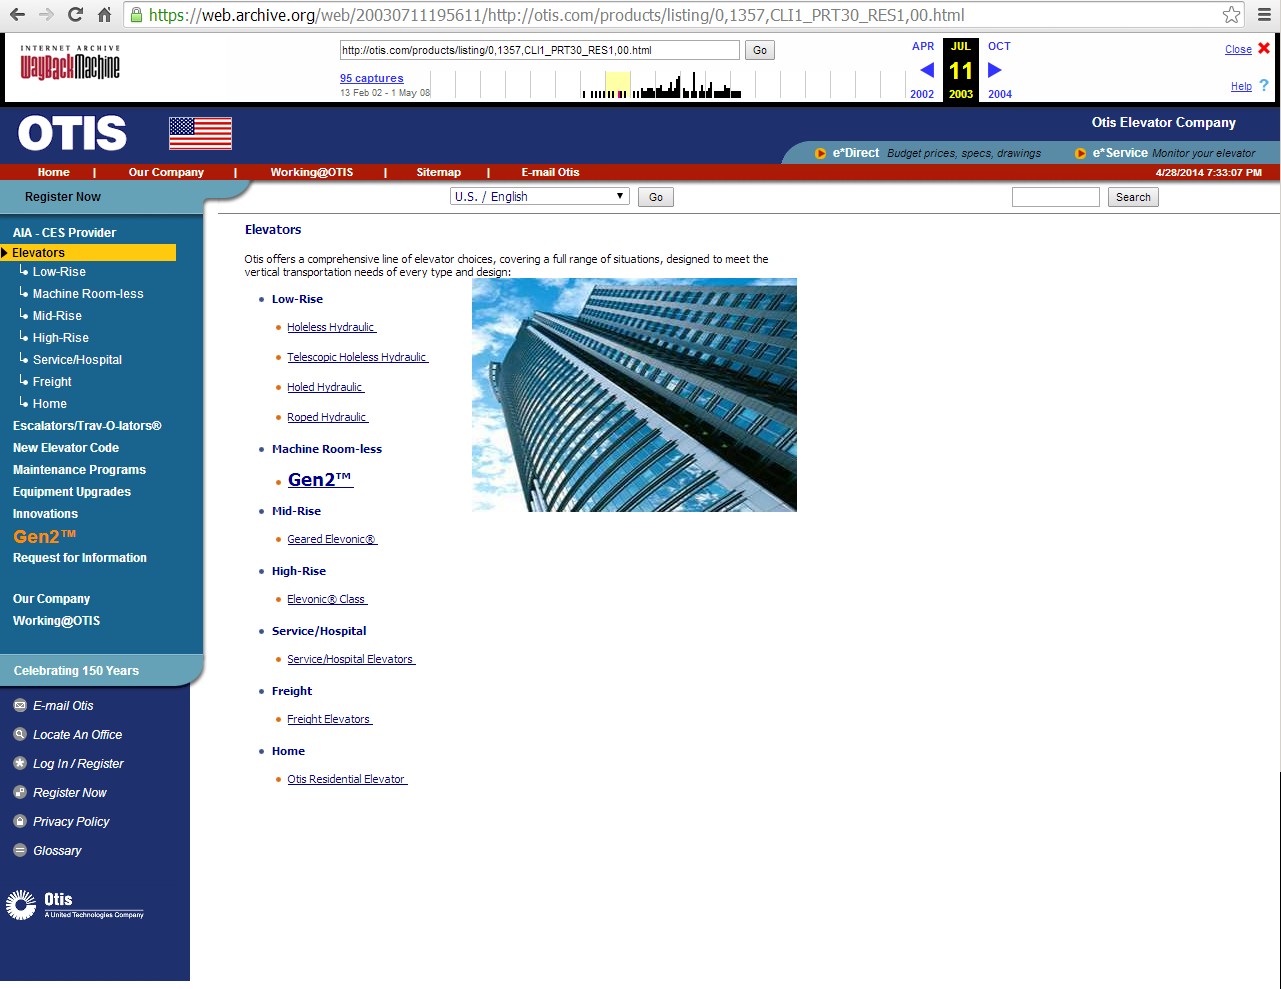
Task: Click the Register Now sidebar icon
Action: (x=20, y=793)
